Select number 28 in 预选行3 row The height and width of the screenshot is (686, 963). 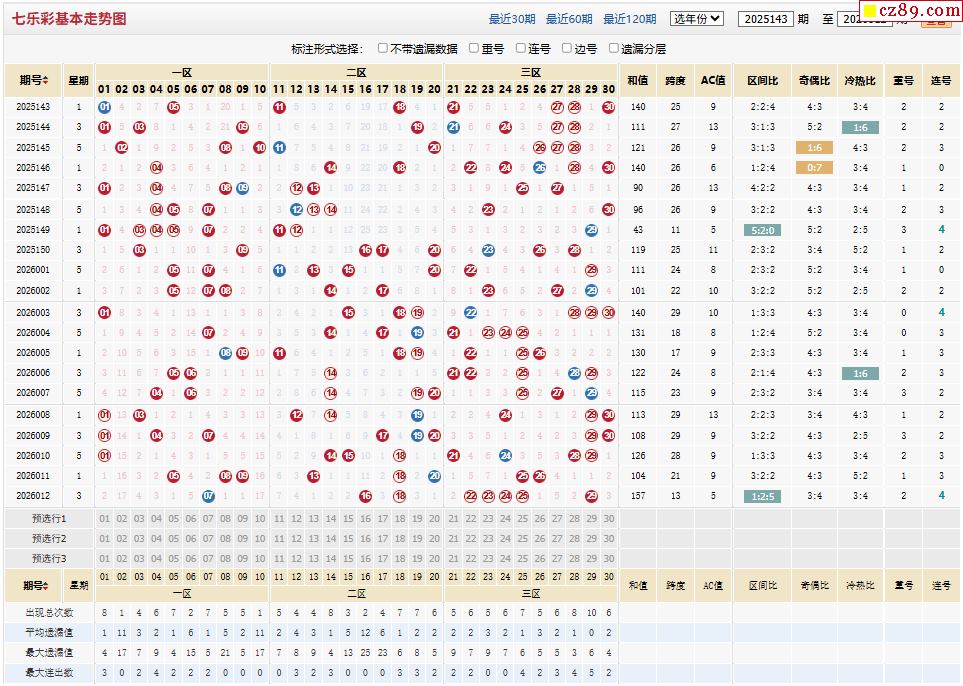point(574,558)
